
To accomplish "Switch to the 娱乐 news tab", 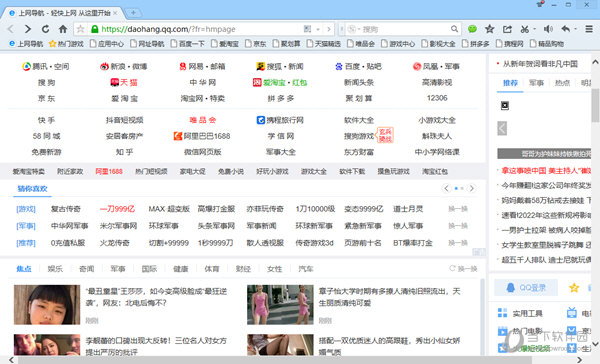I will click(x=55, y=269).
